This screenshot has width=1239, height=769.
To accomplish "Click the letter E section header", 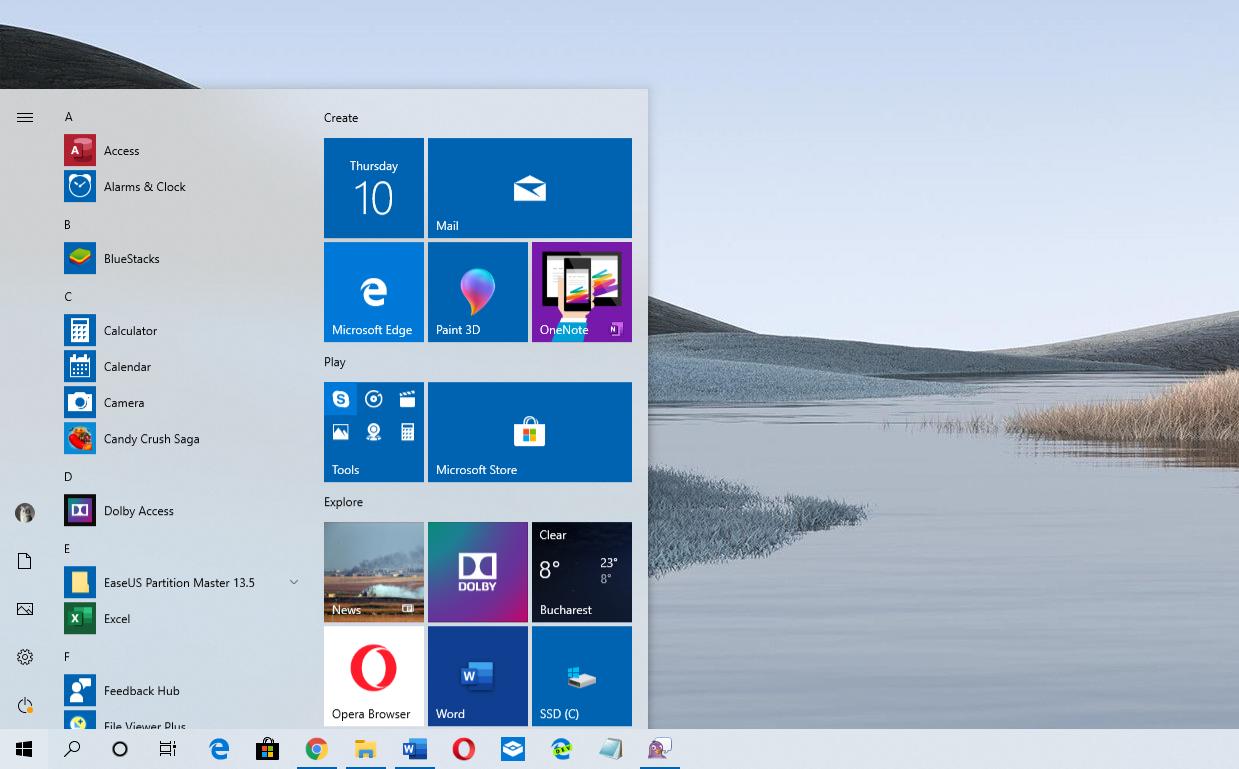I will [x=68, y=549].
